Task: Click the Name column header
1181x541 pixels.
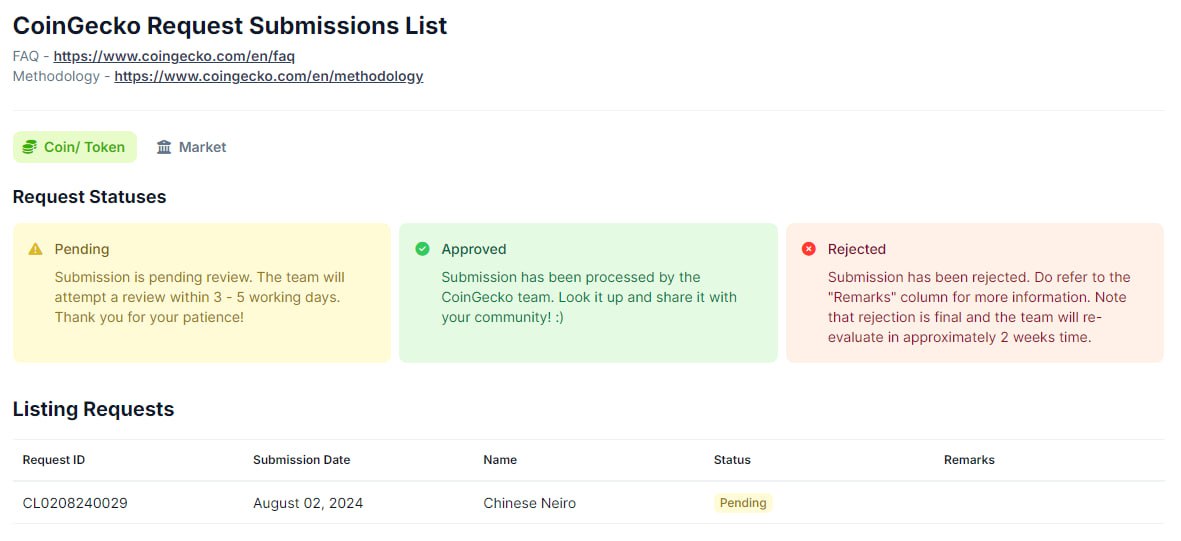Action: (x=500, y=460)
